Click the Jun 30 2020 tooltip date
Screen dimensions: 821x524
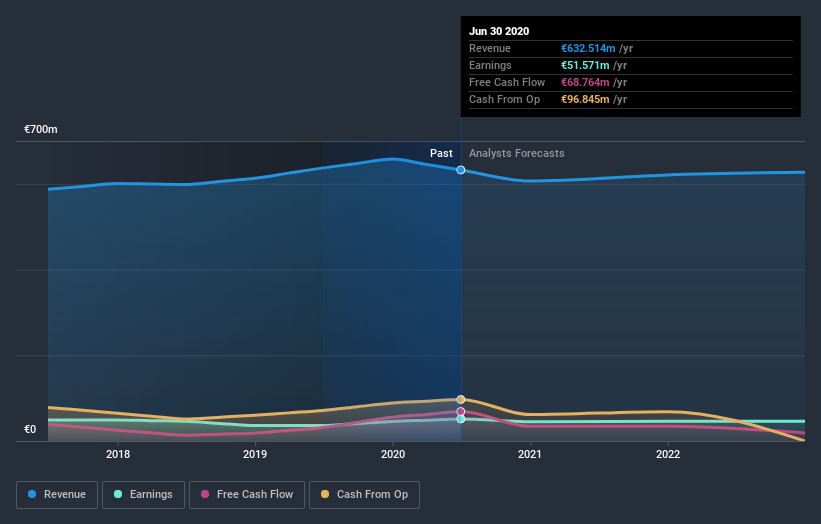click(x=499, y=31)
